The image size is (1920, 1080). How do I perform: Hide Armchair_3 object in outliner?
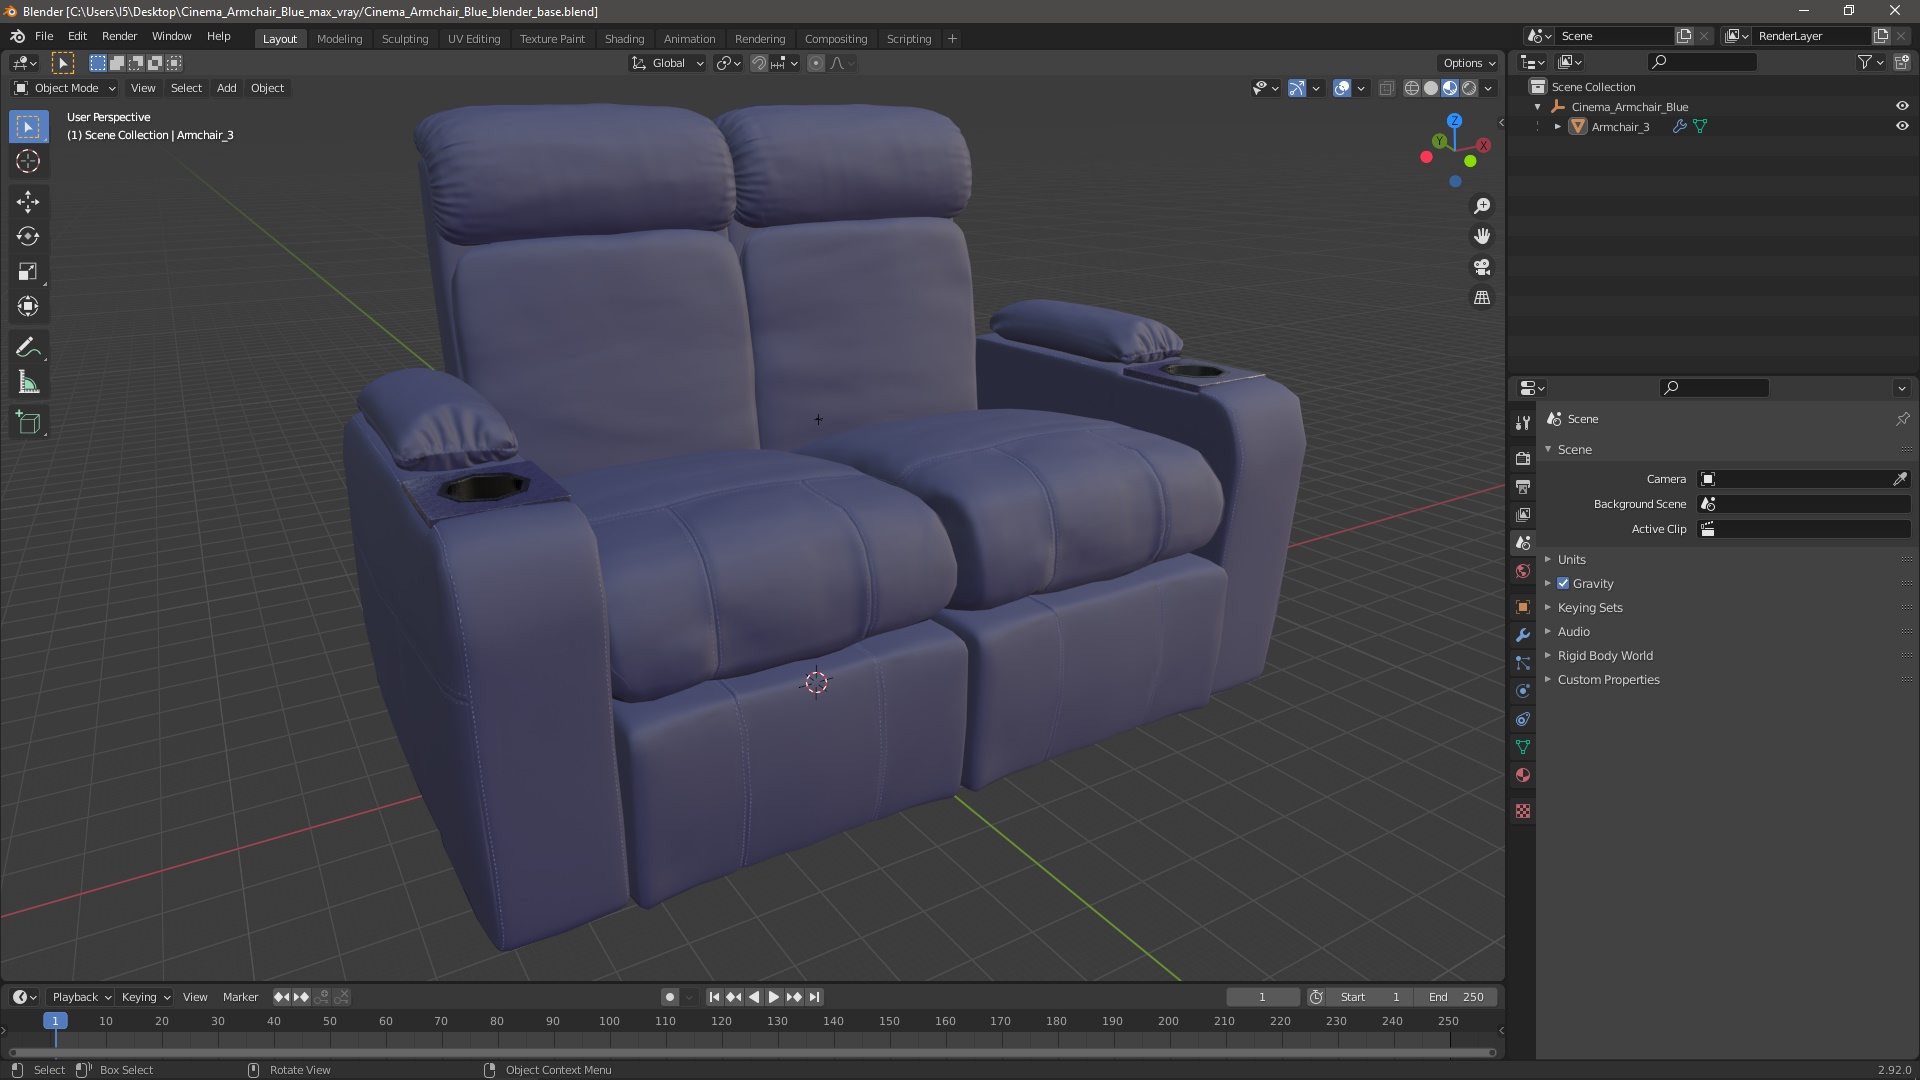tap(1902, 127)
